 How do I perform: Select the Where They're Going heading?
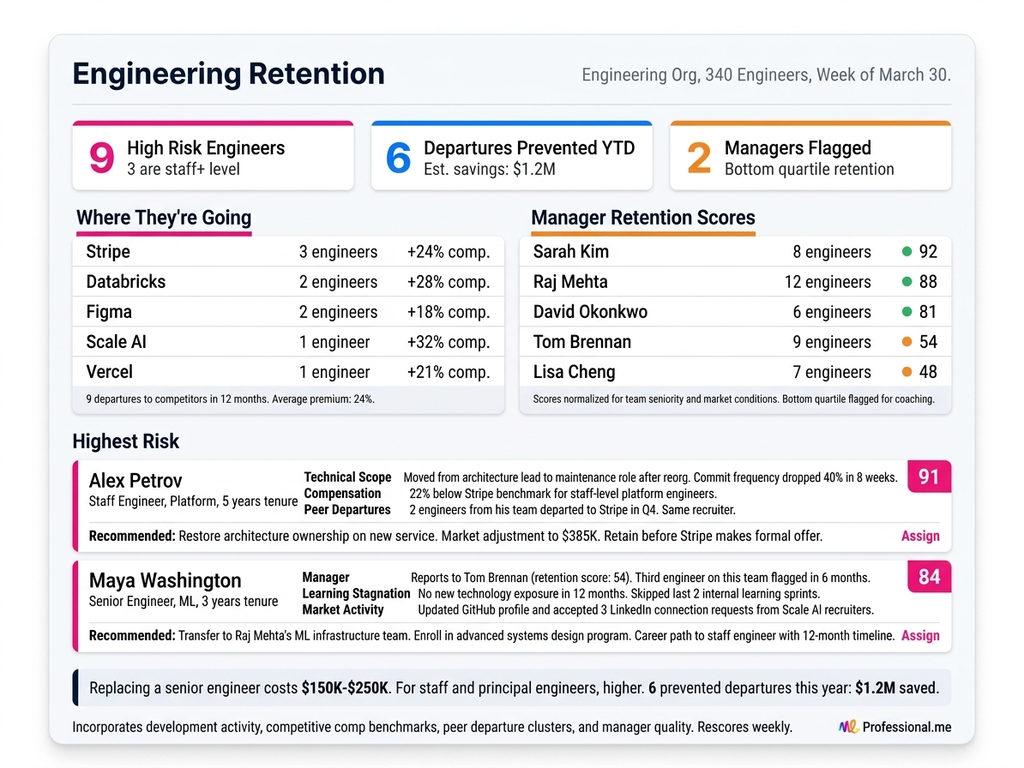coord(164,218)
